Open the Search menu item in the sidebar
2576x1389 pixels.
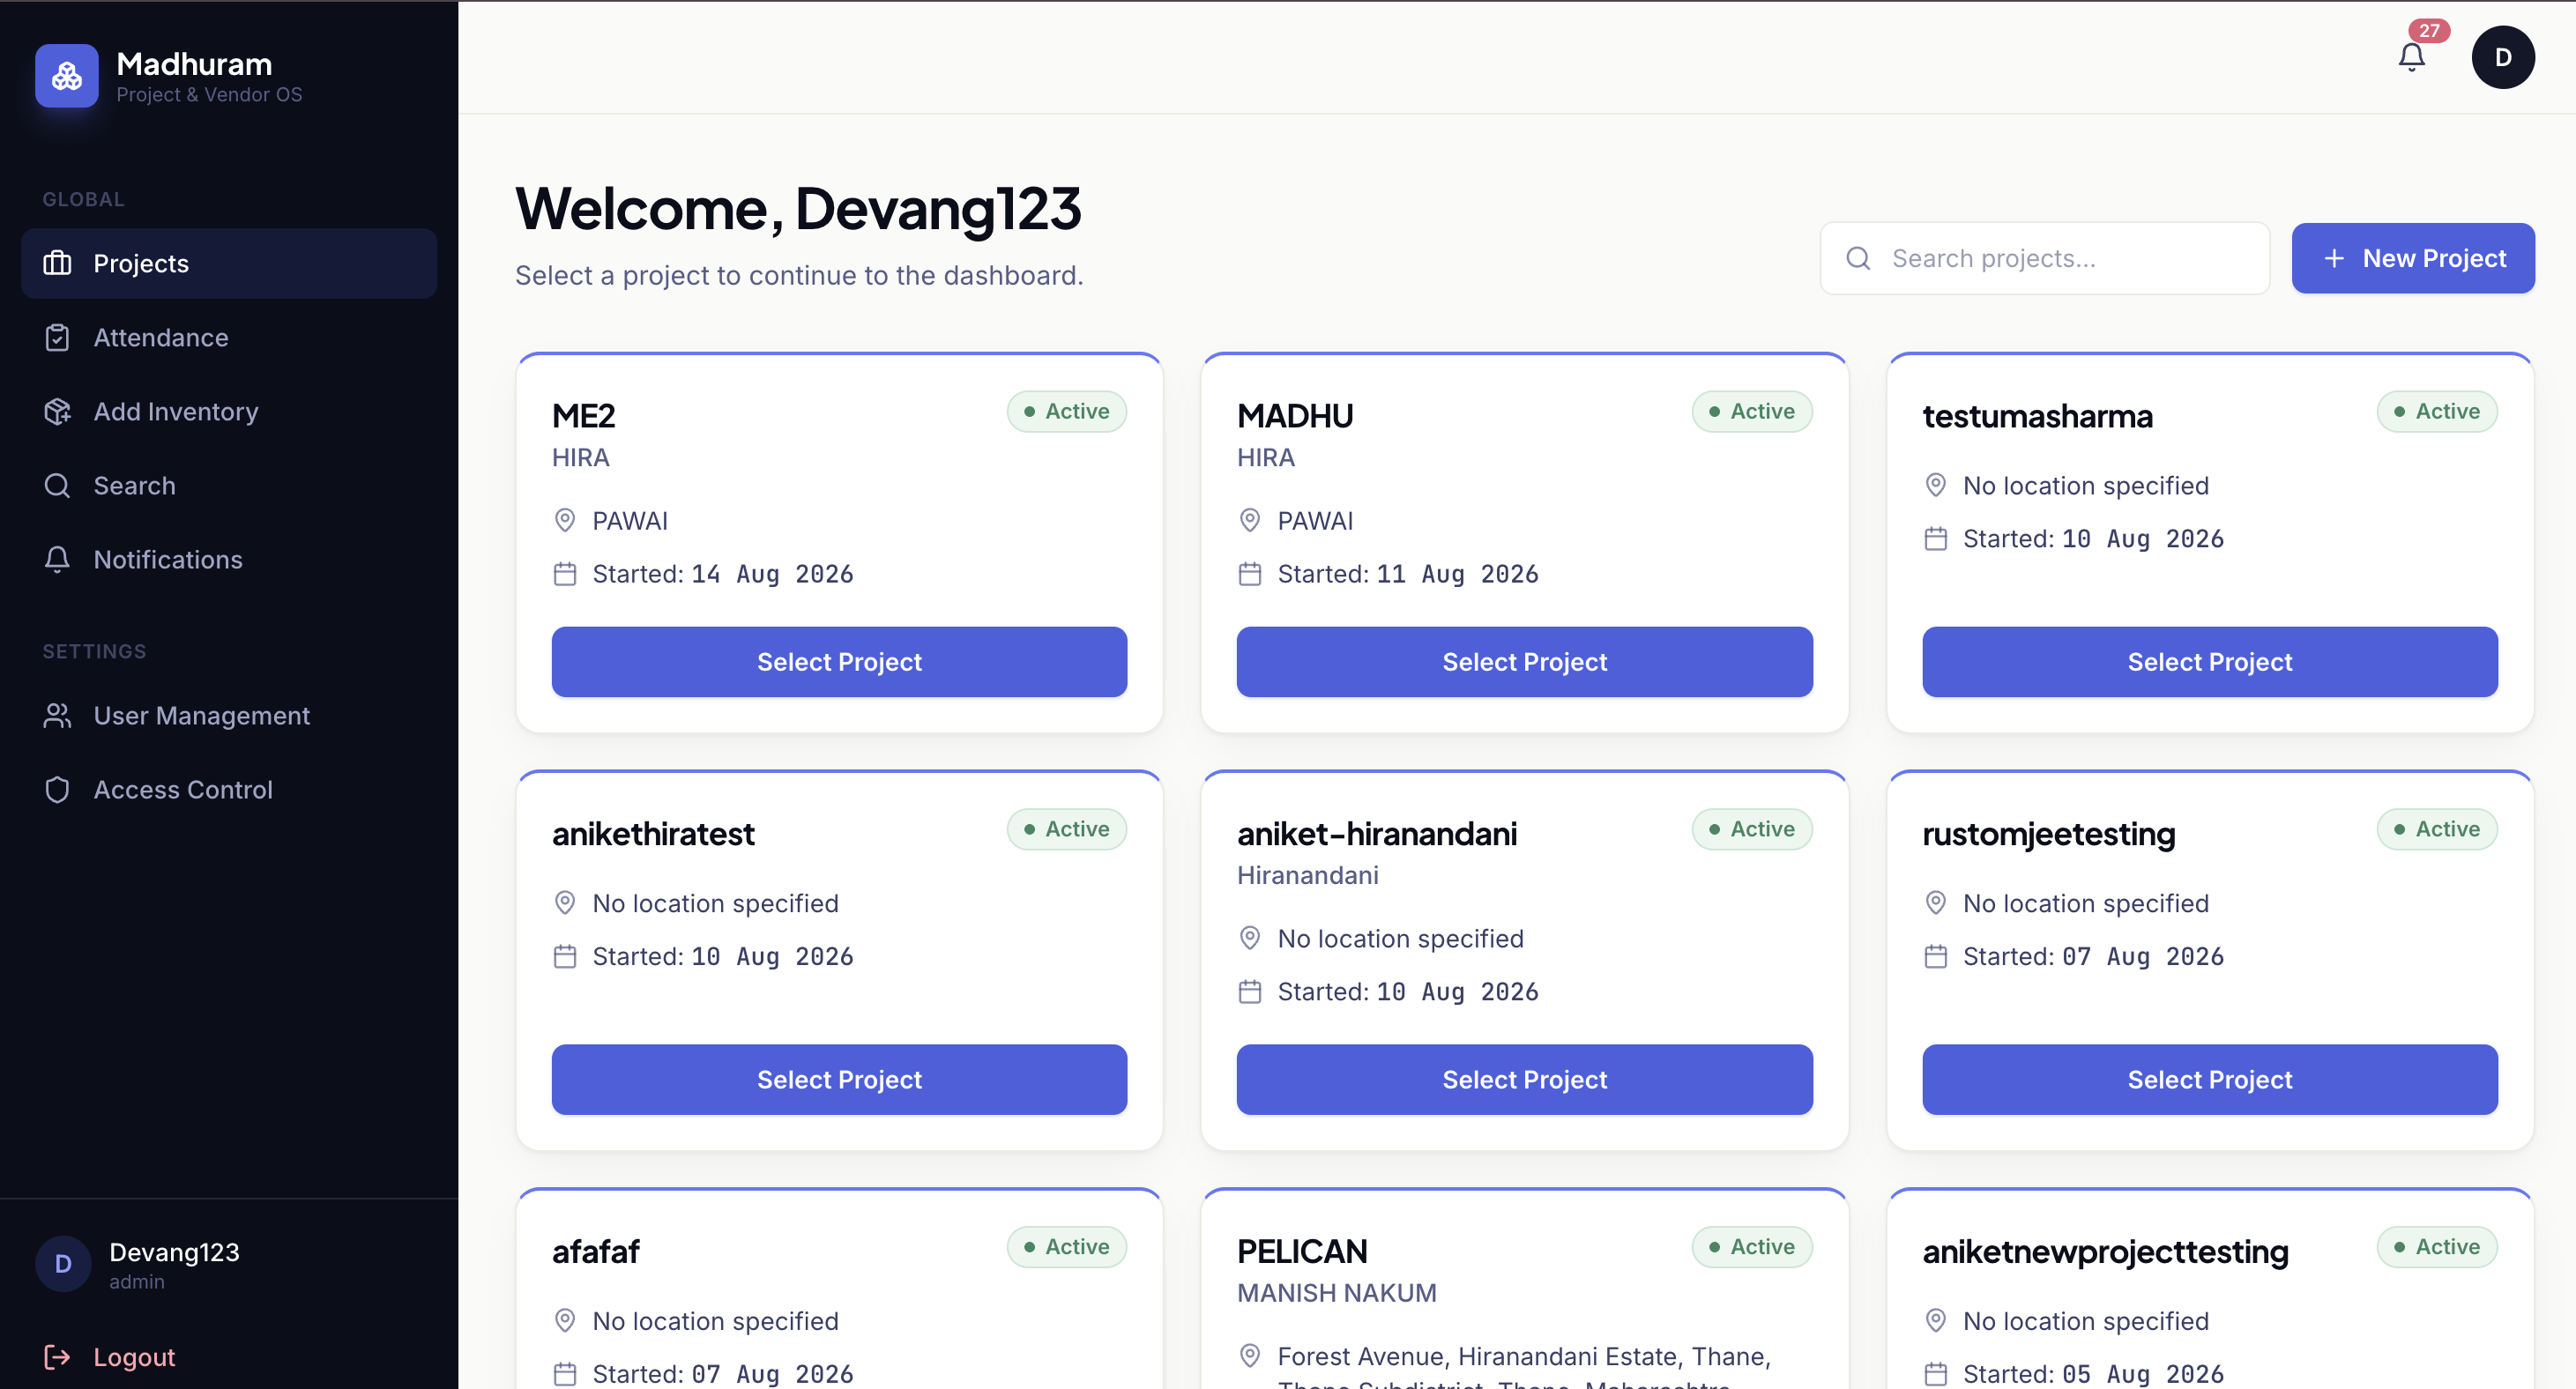coord(229,486)
